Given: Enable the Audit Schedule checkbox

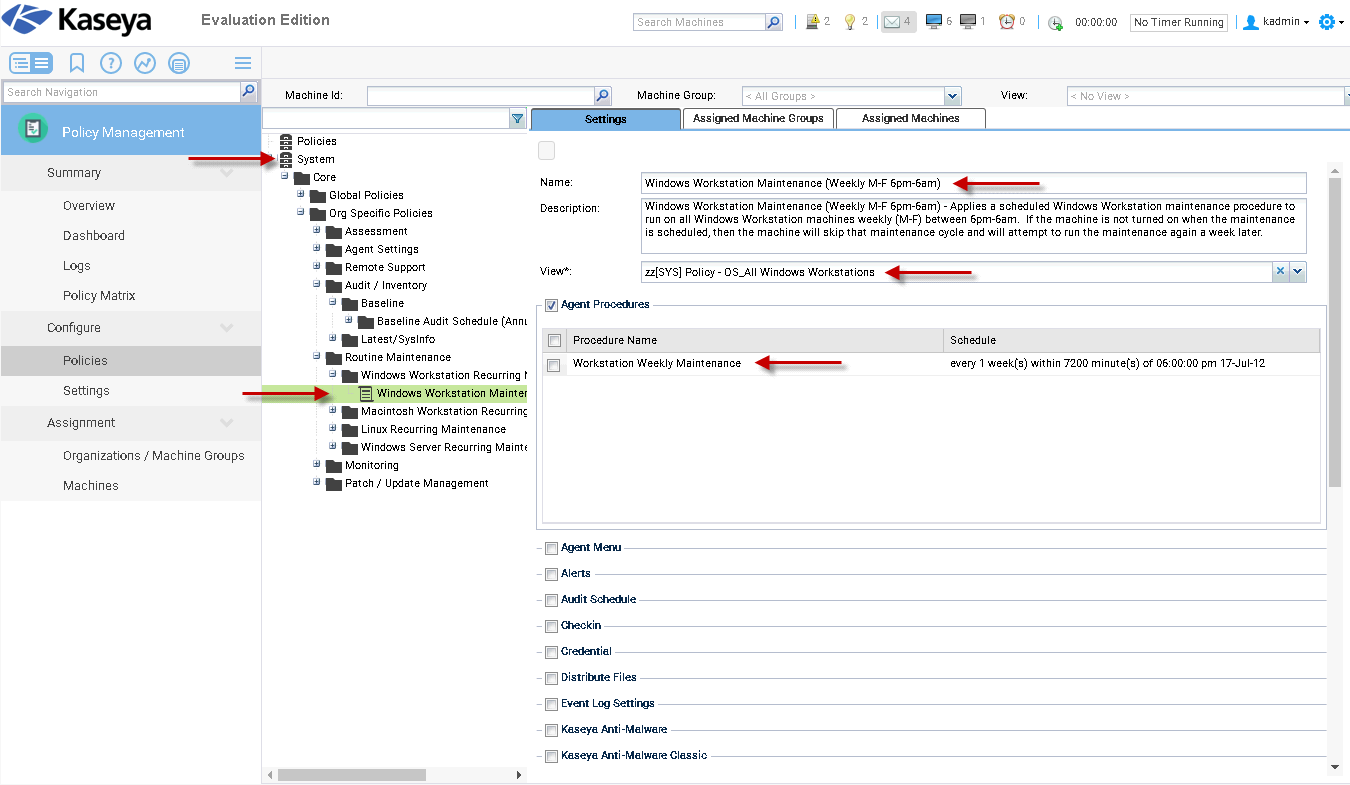Looking at the screenshot, I should [551, 600].
